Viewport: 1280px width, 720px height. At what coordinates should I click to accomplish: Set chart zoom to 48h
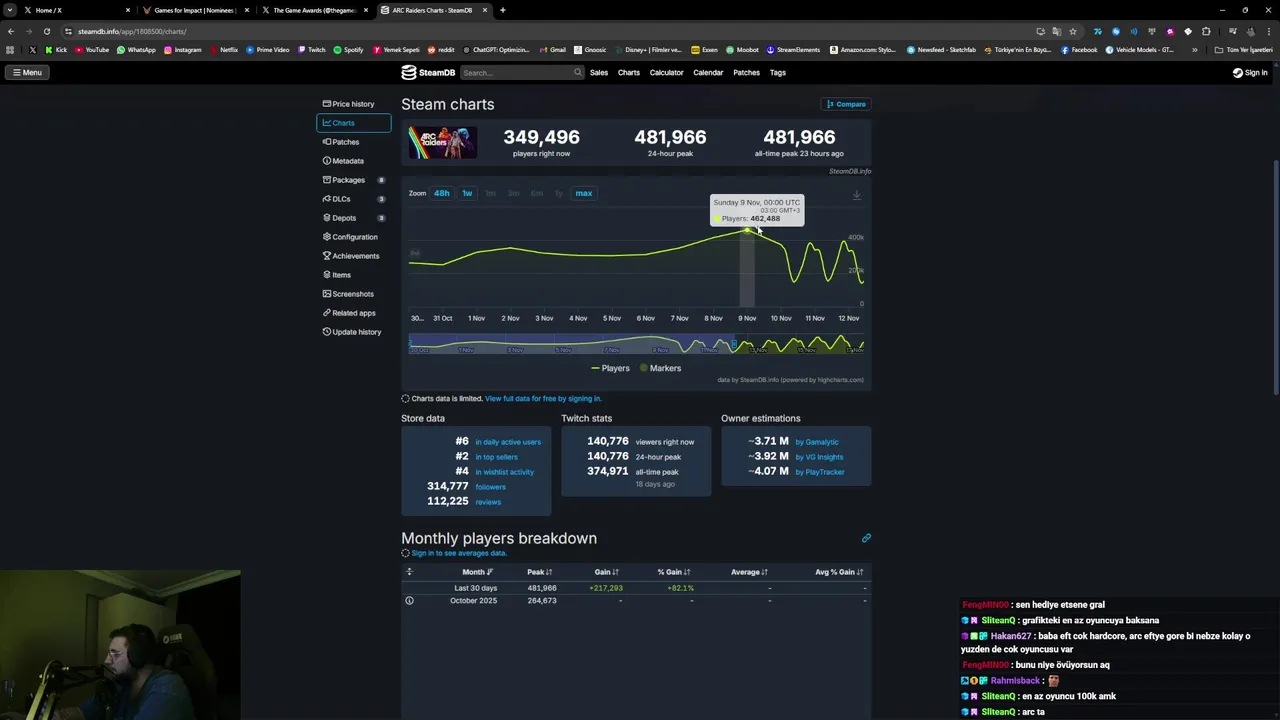coord(441,193)
